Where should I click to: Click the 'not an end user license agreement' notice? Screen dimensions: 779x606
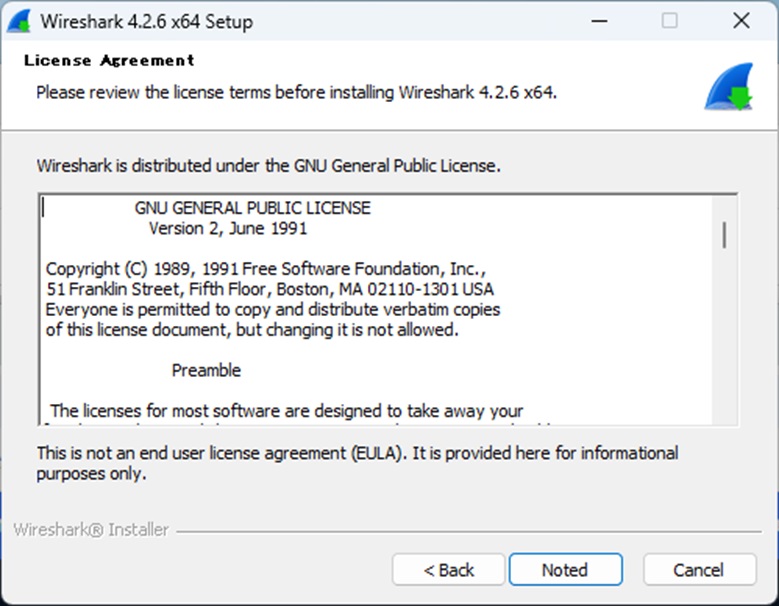click(x=356, y=453)
